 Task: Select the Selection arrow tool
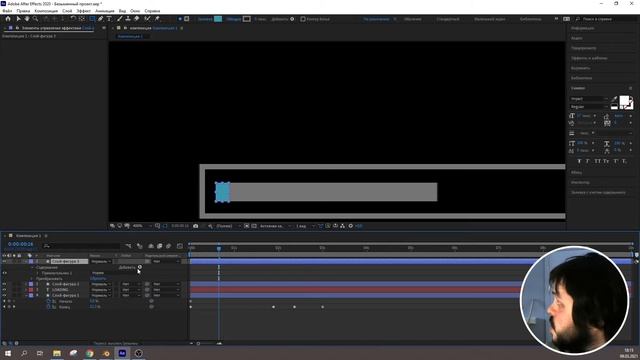click(x=18, y=19)
